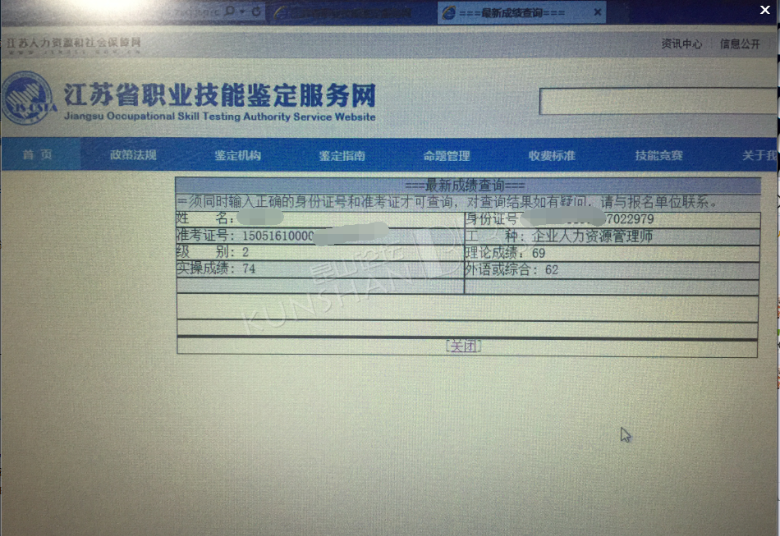Click the JS-OSTA round logo
The width and height of the screenshot is (780, 536).
coord(28,98)
